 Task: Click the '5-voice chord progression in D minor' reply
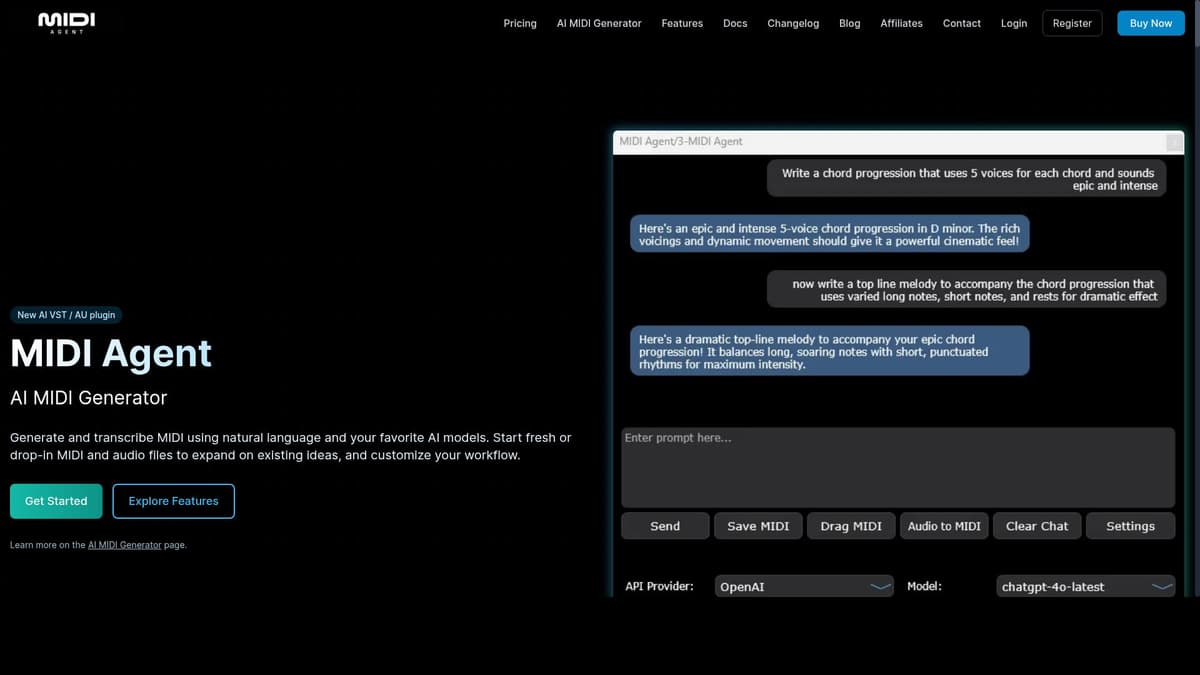pyautogui.click(x=829, y=235)
